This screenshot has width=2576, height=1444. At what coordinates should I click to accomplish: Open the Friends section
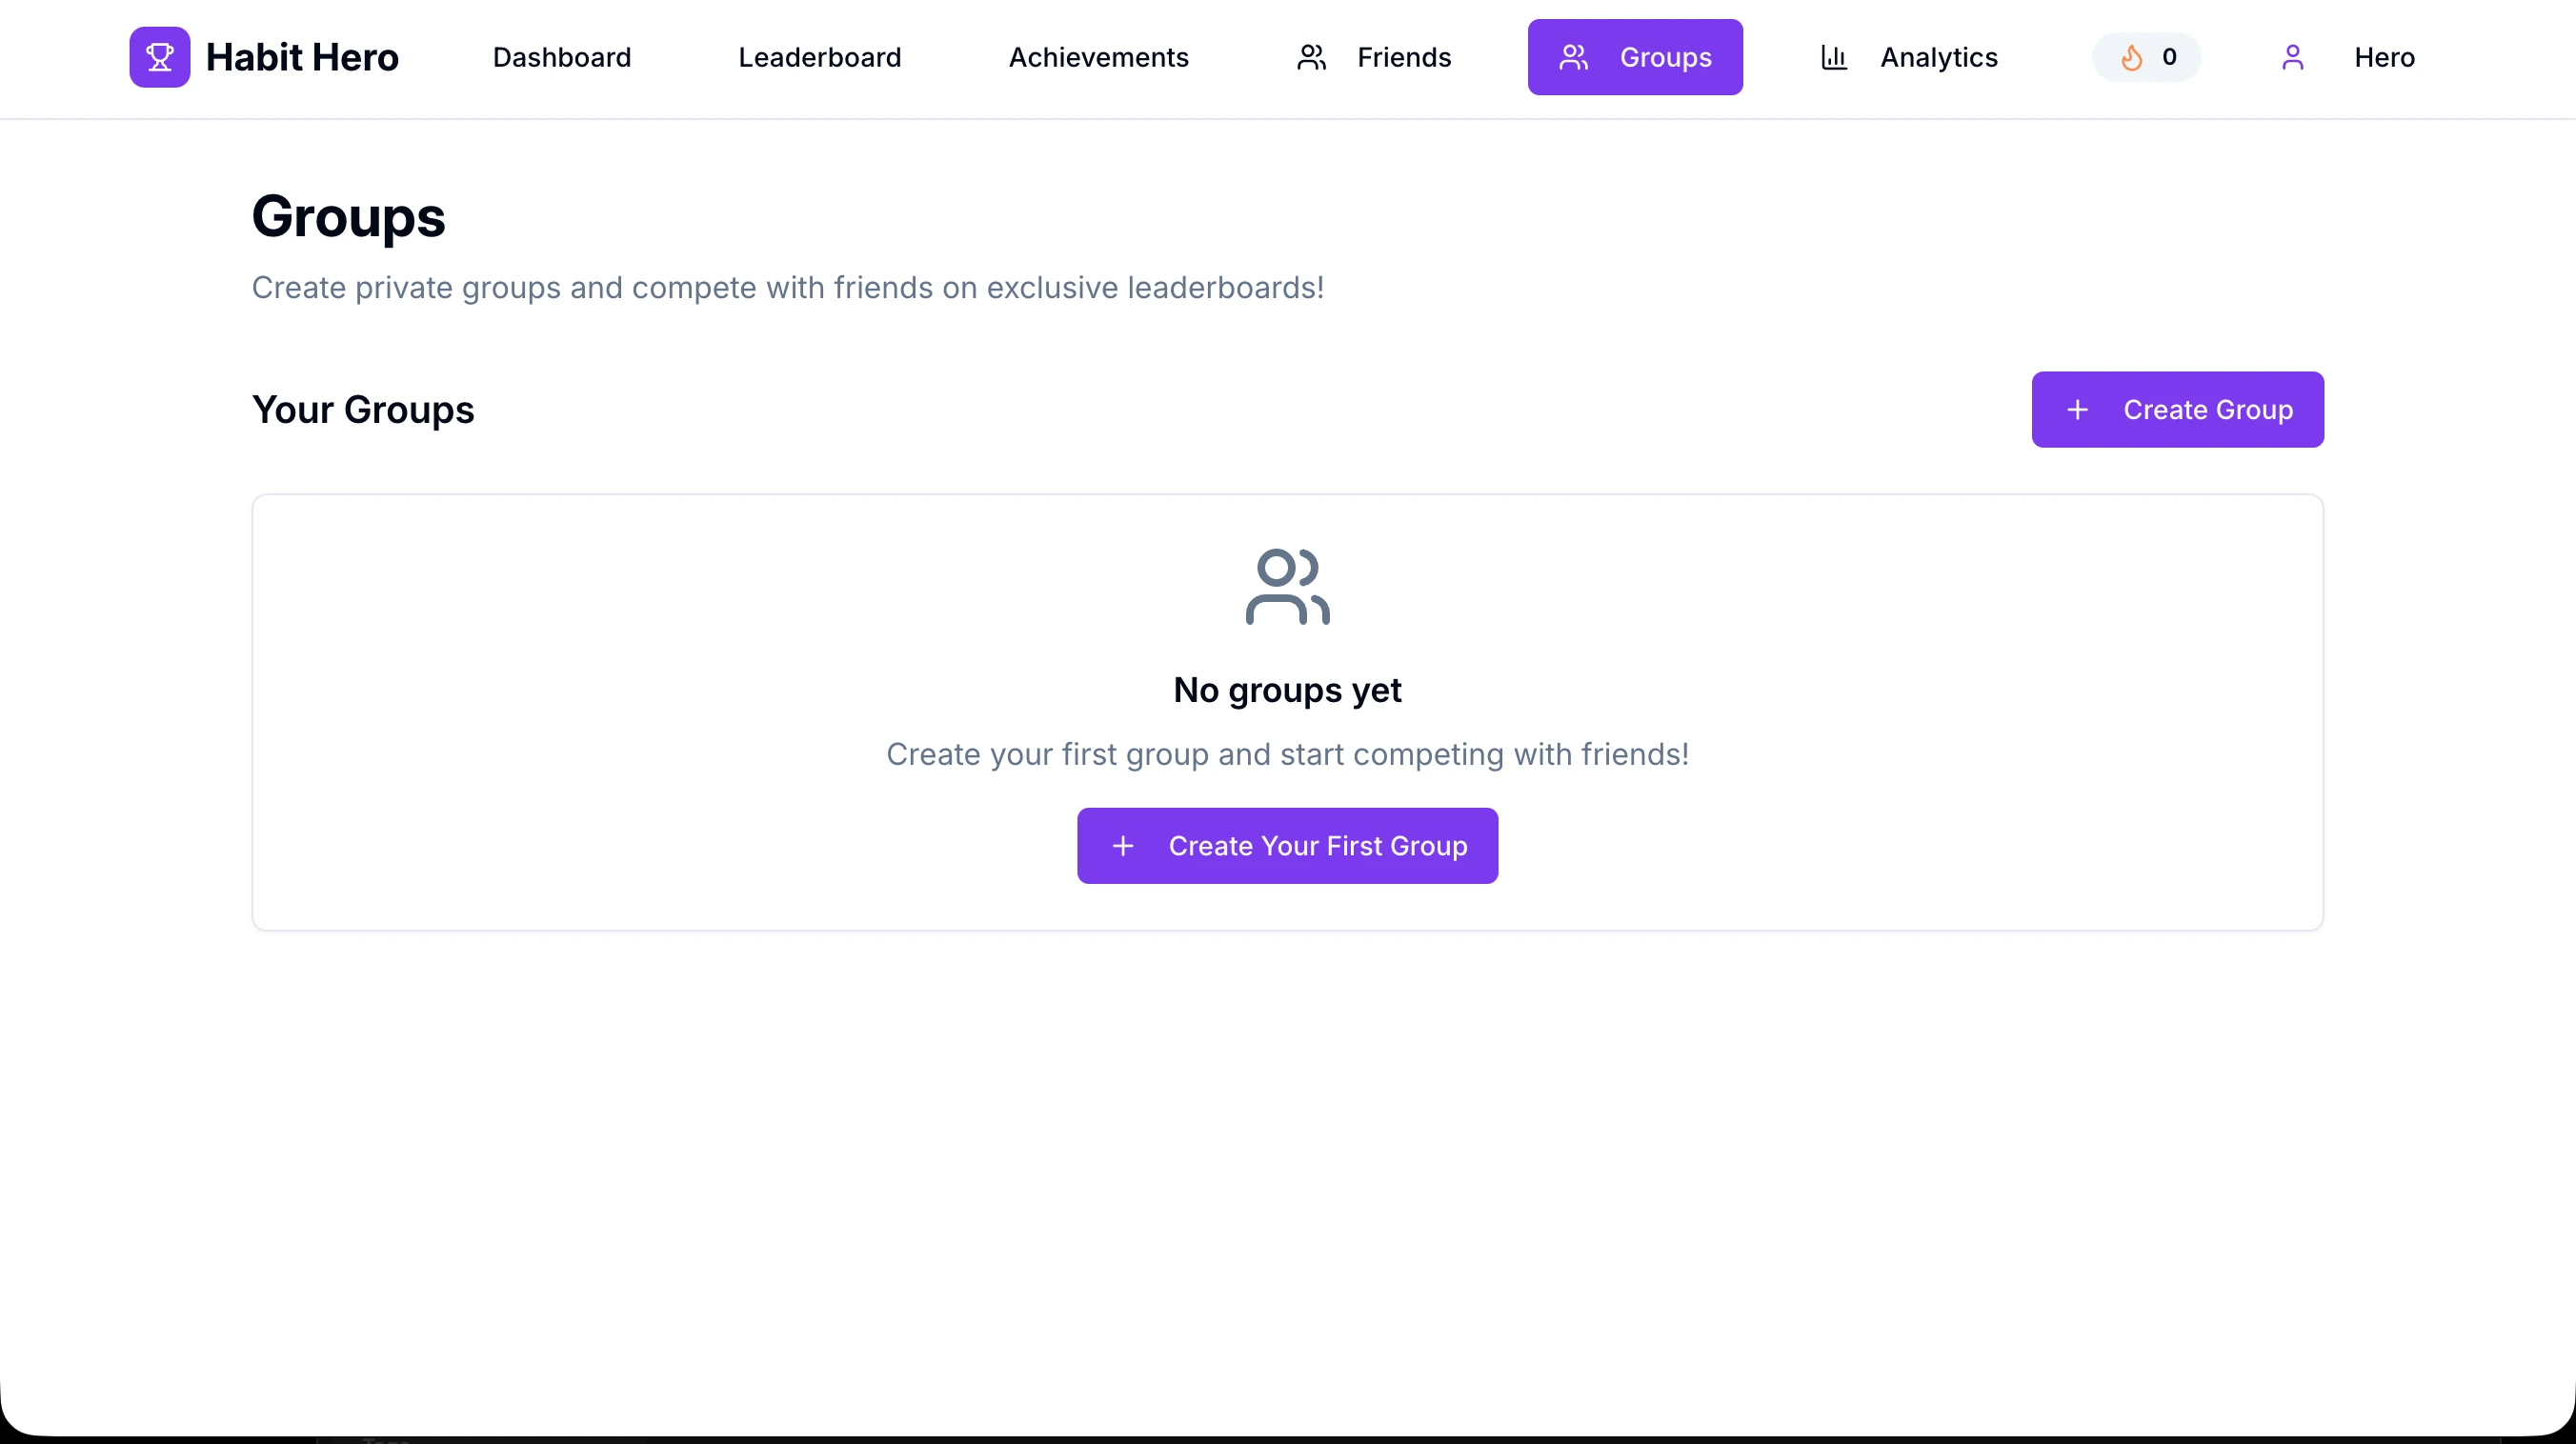[x=1403, y=57]
